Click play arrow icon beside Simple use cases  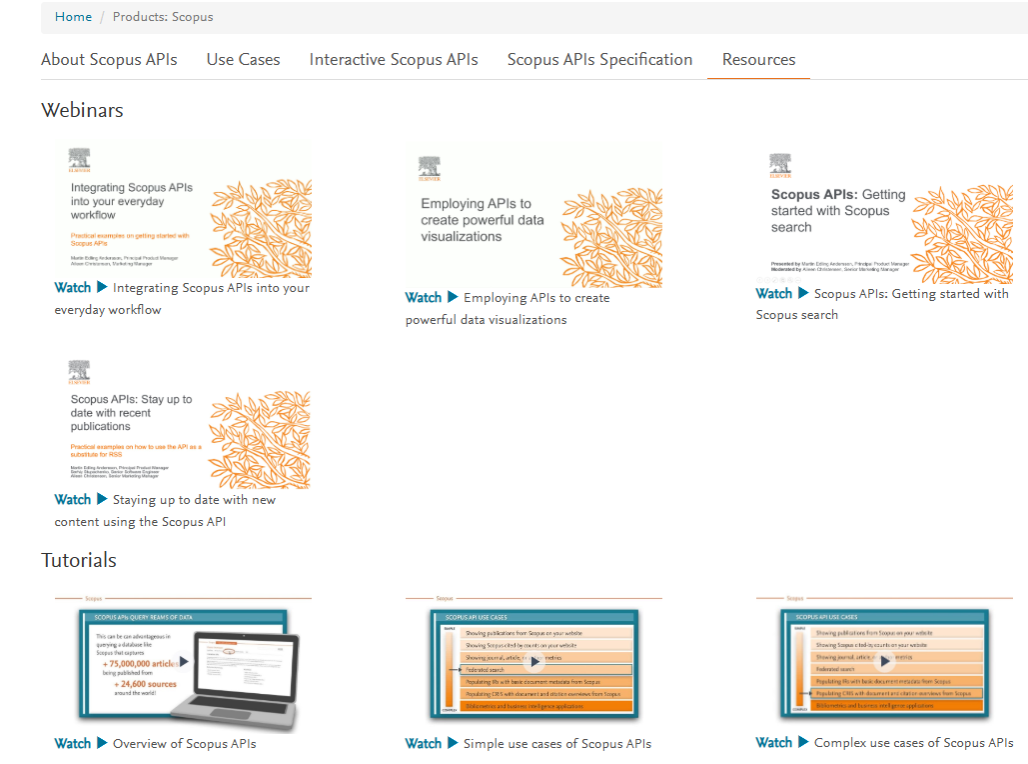[452, 743]
